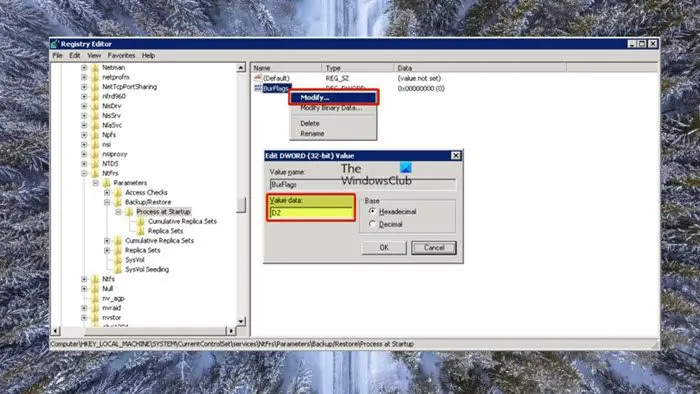Click the (Default) string value icon

tap(258, 78)
